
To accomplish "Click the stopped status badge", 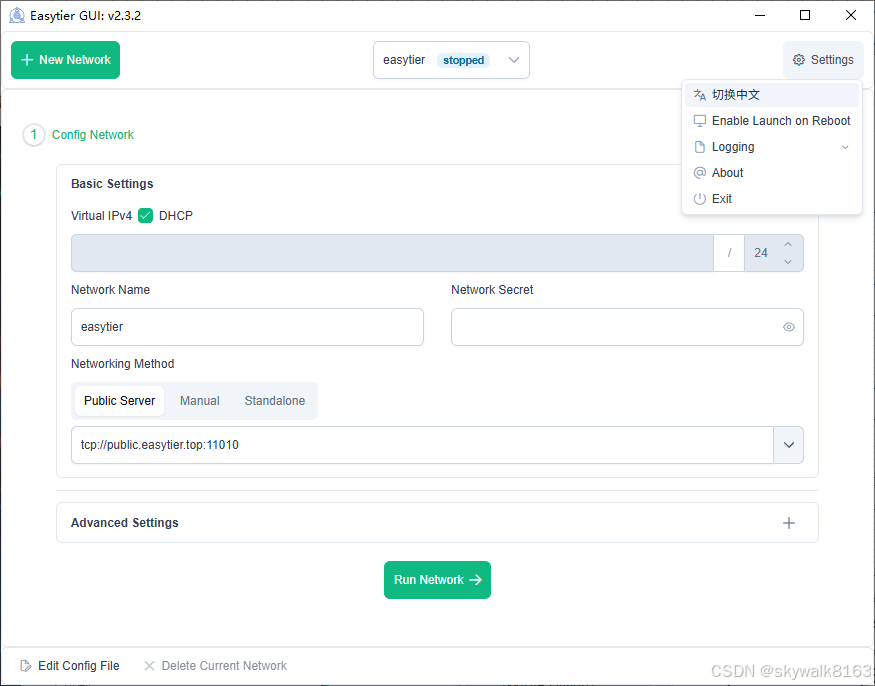I will [463, 60].
